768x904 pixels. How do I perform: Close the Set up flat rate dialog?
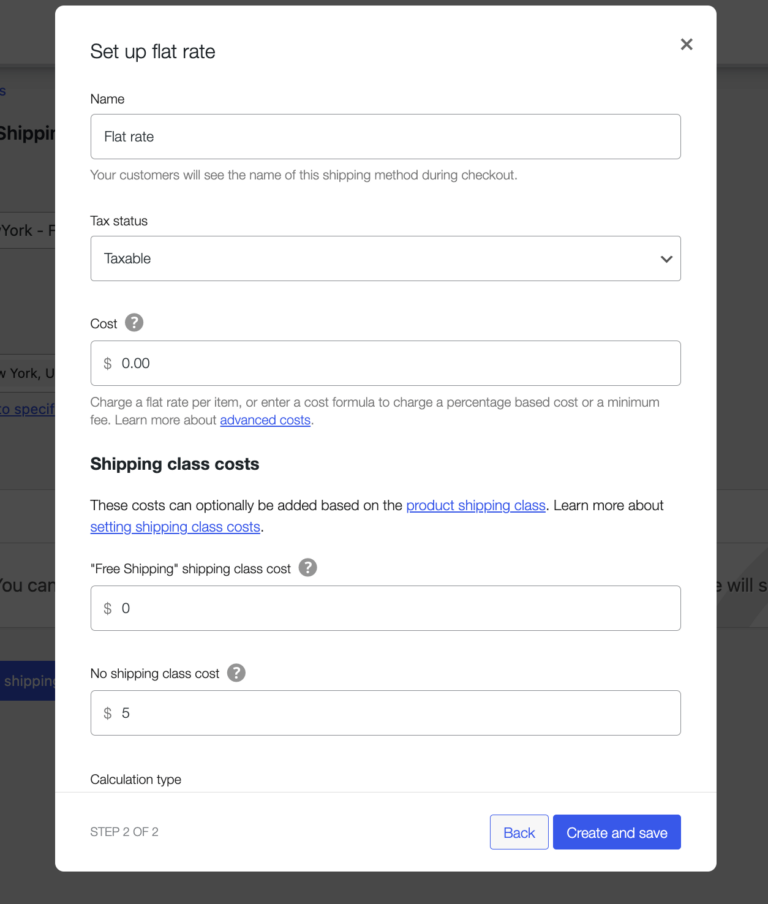[x=686, y=44]
